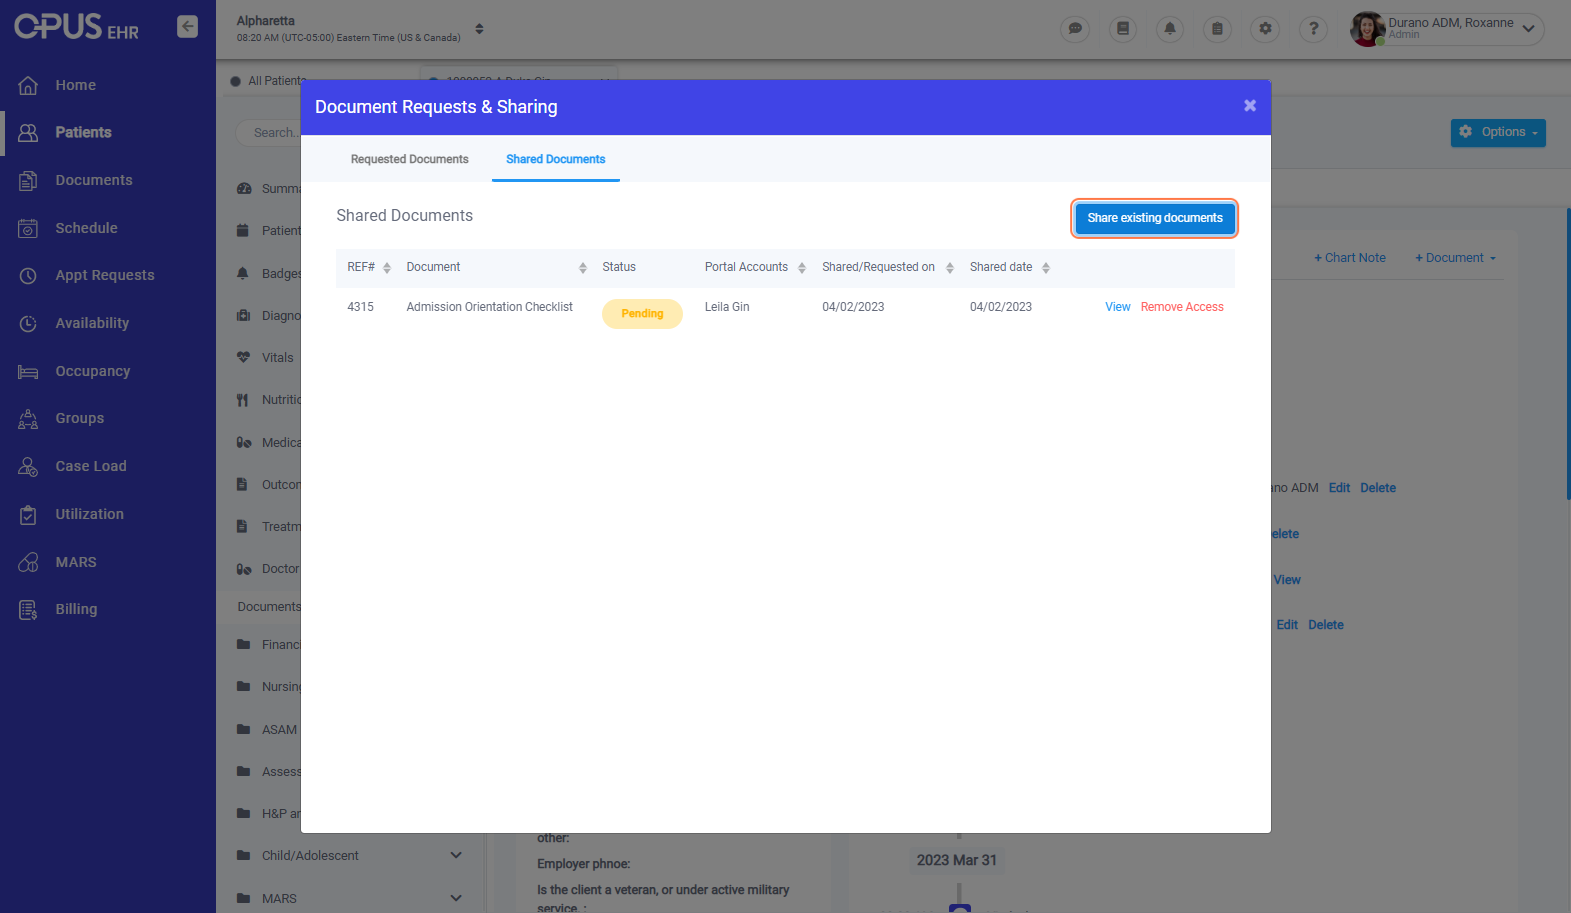Open MARS in the left sidebar
The width and height of the screenshot is (1571, 913).
pyautogui.click(x=75, y=562)
